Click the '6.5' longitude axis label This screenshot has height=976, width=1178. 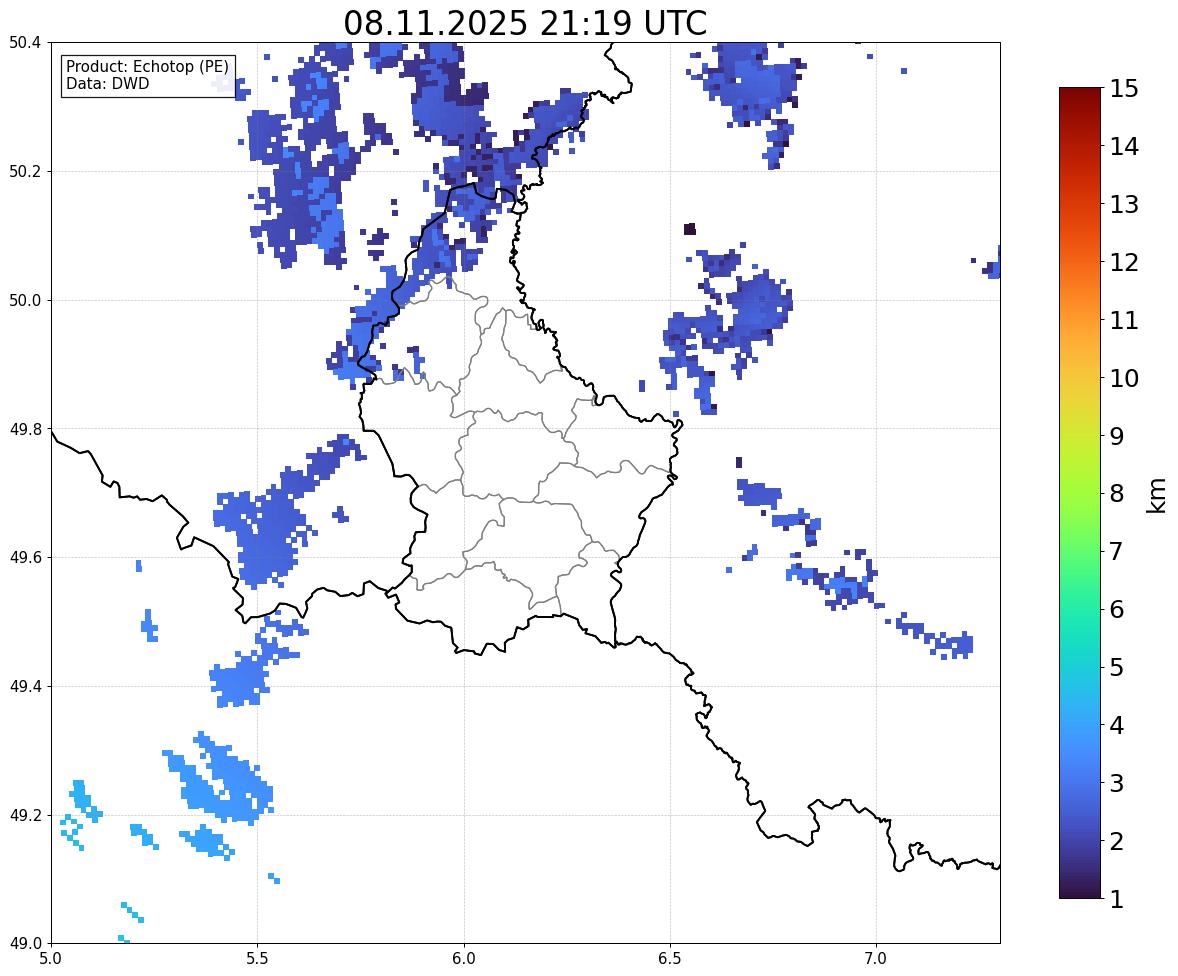point(670,959)
